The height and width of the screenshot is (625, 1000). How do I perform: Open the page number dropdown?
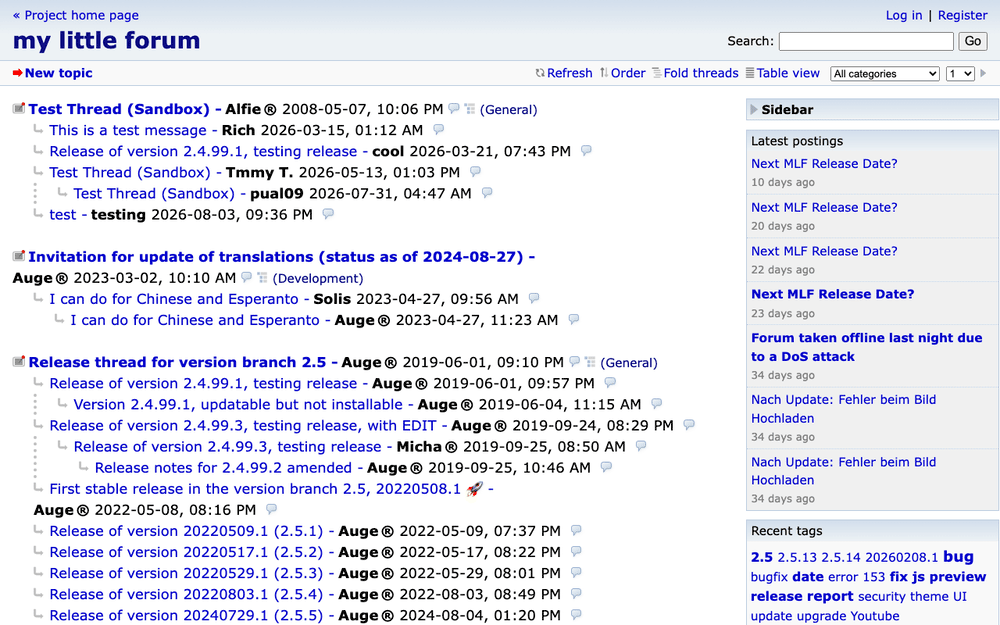(960, 73)
